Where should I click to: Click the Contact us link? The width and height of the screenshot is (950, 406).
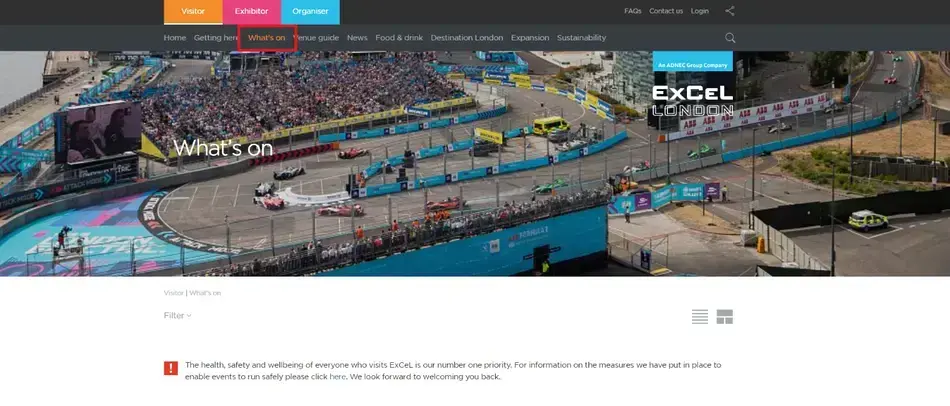[666, 11]
